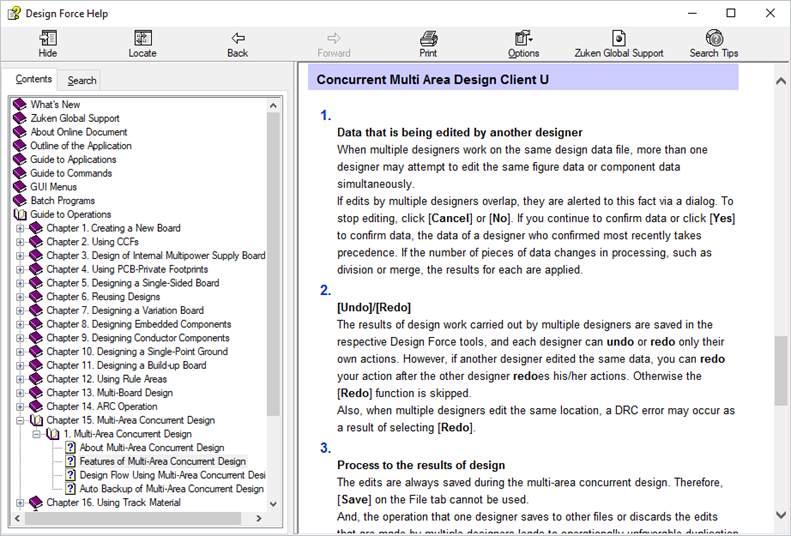Select Chapter 13. Multi-Board Design
Image resolution: width=791 pixels, height=536 pixels.
click(x=109, y=393)
